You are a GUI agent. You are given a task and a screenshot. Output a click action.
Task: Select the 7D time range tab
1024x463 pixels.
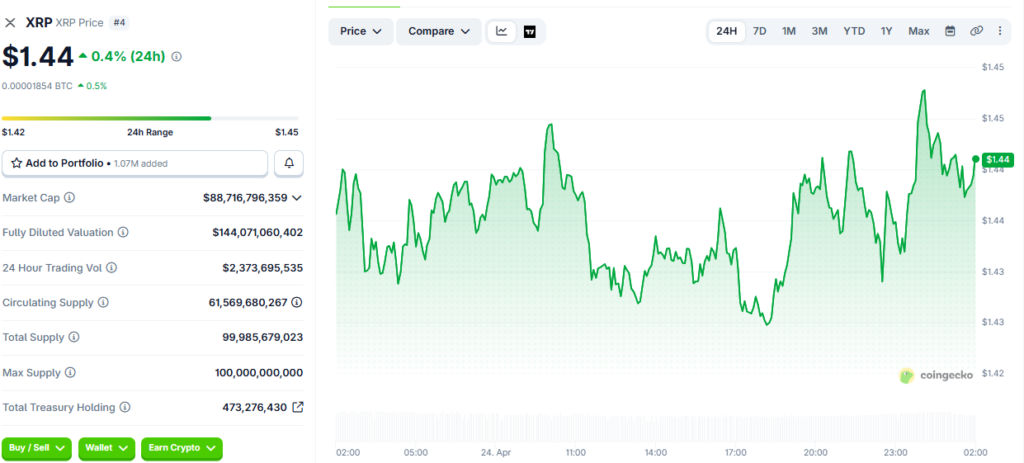pos(760,31)
